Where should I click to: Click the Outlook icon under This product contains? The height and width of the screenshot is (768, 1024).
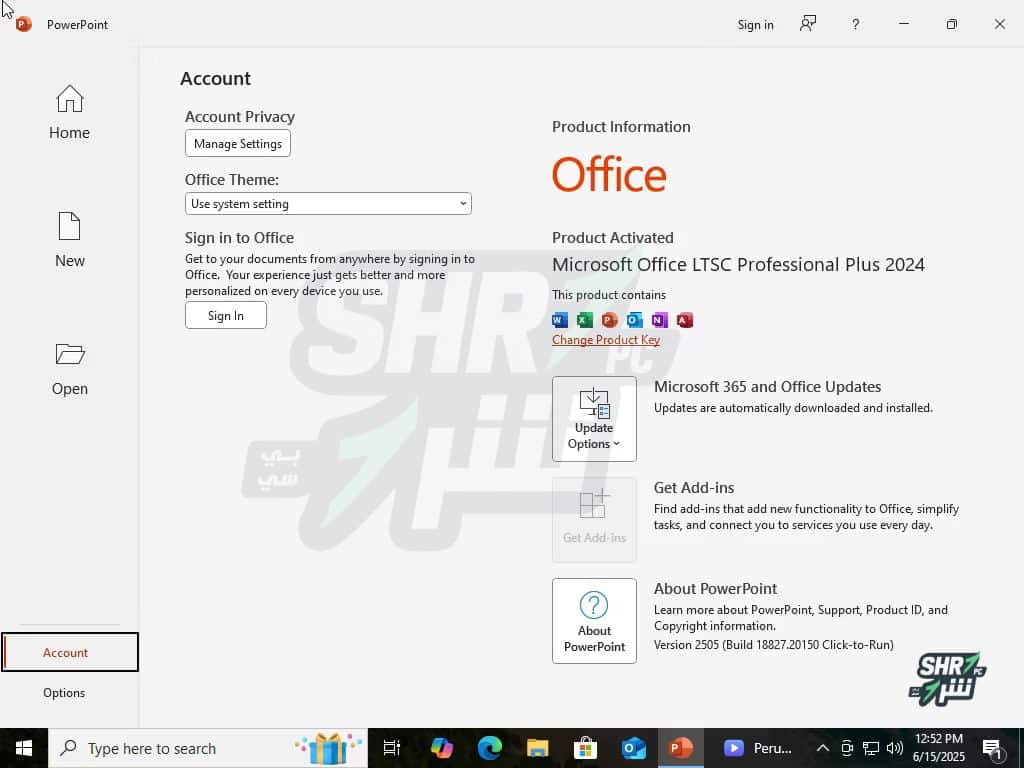634,320
